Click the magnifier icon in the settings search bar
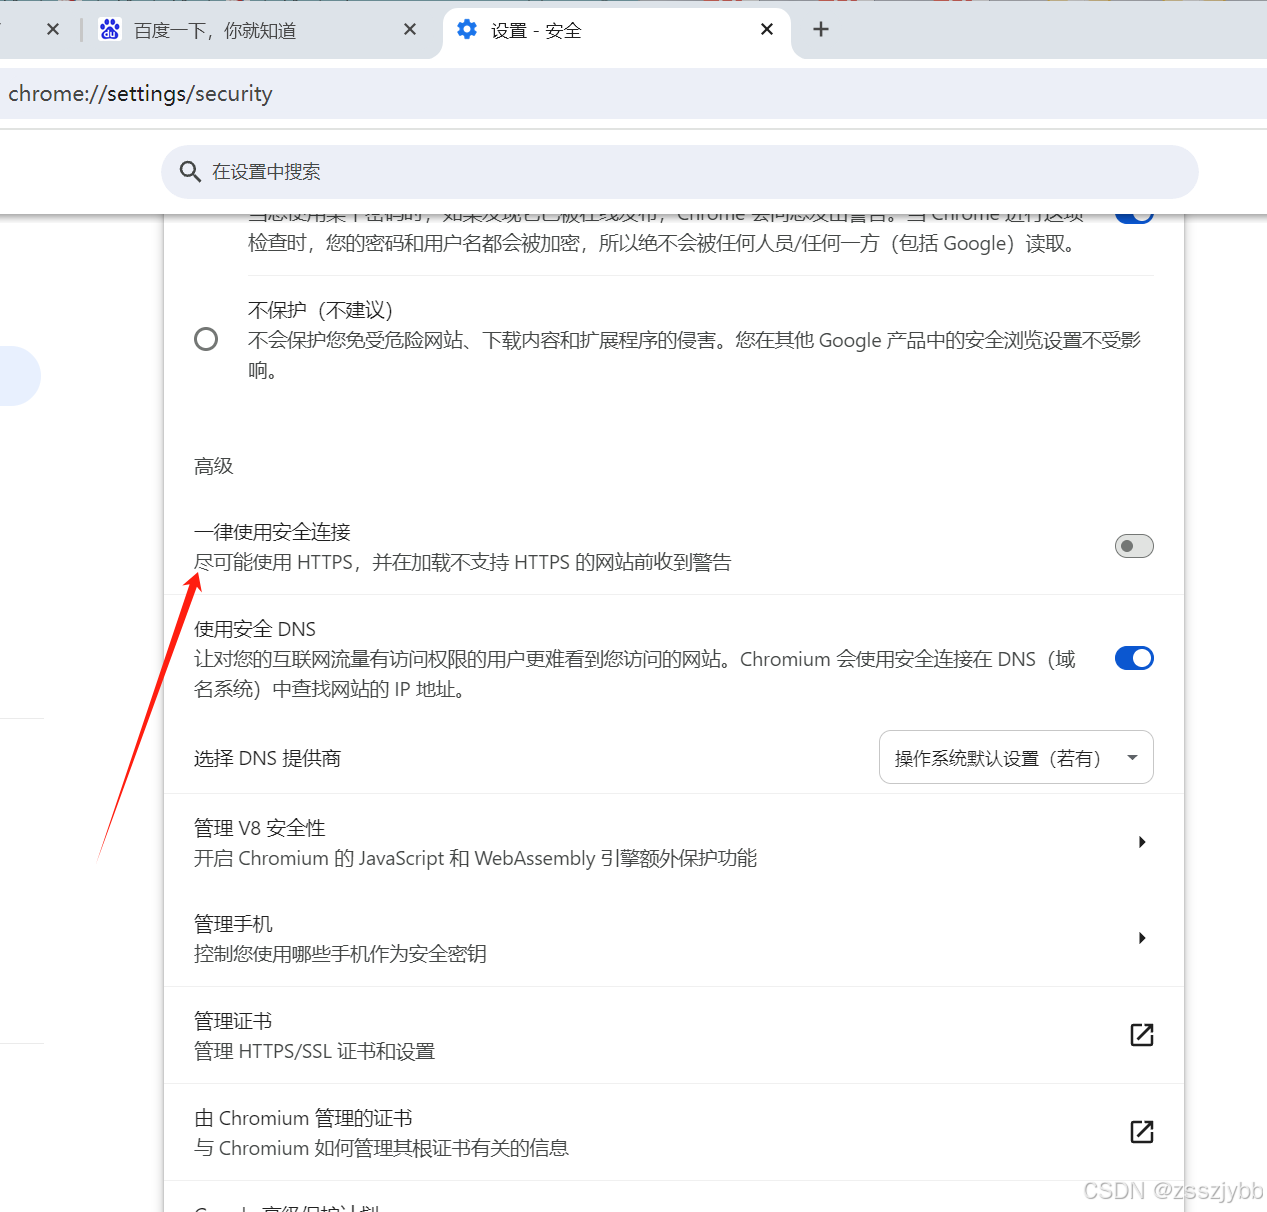Image resolution: width=1267 pixels, height=1212 pixels. pos(190,171)
